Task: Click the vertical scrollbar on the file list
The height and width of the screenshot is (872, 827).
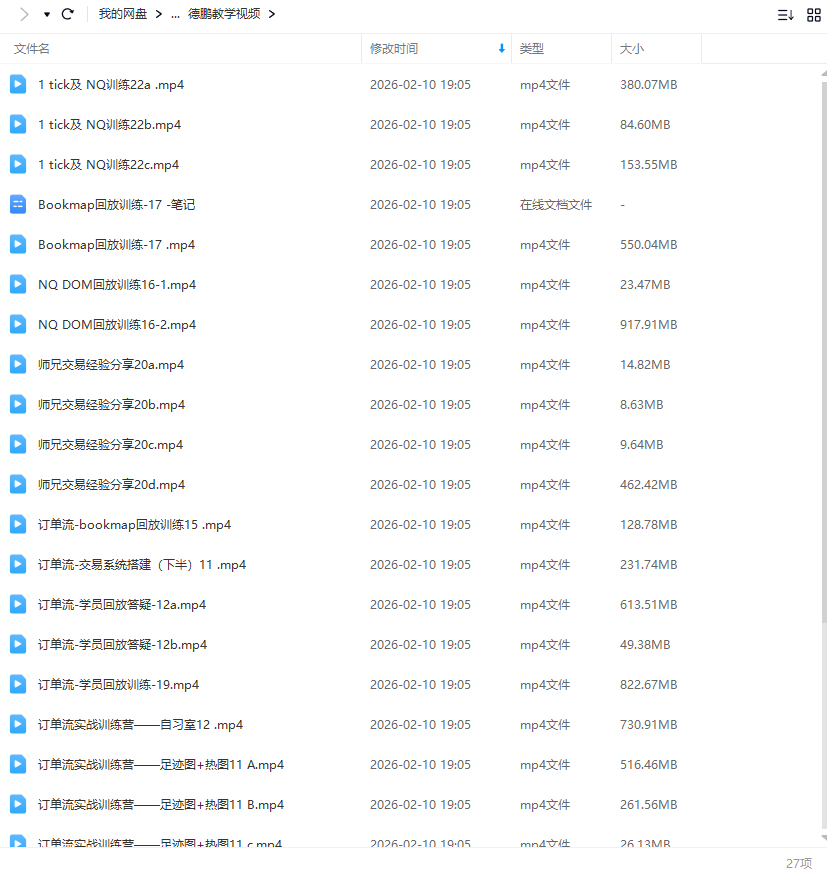Action: click(x=823, y=400)
